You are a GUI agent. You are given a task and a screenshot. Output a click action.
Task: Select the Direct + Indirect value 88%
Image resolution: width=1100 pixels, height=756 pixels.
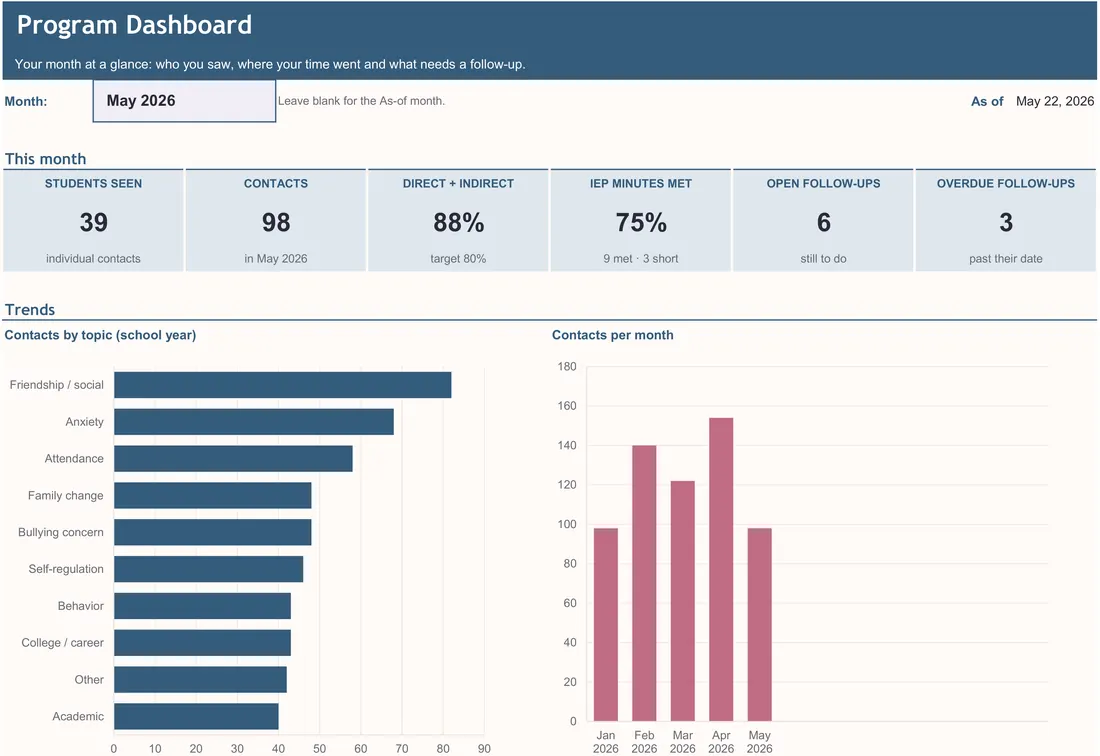(458, 222)
